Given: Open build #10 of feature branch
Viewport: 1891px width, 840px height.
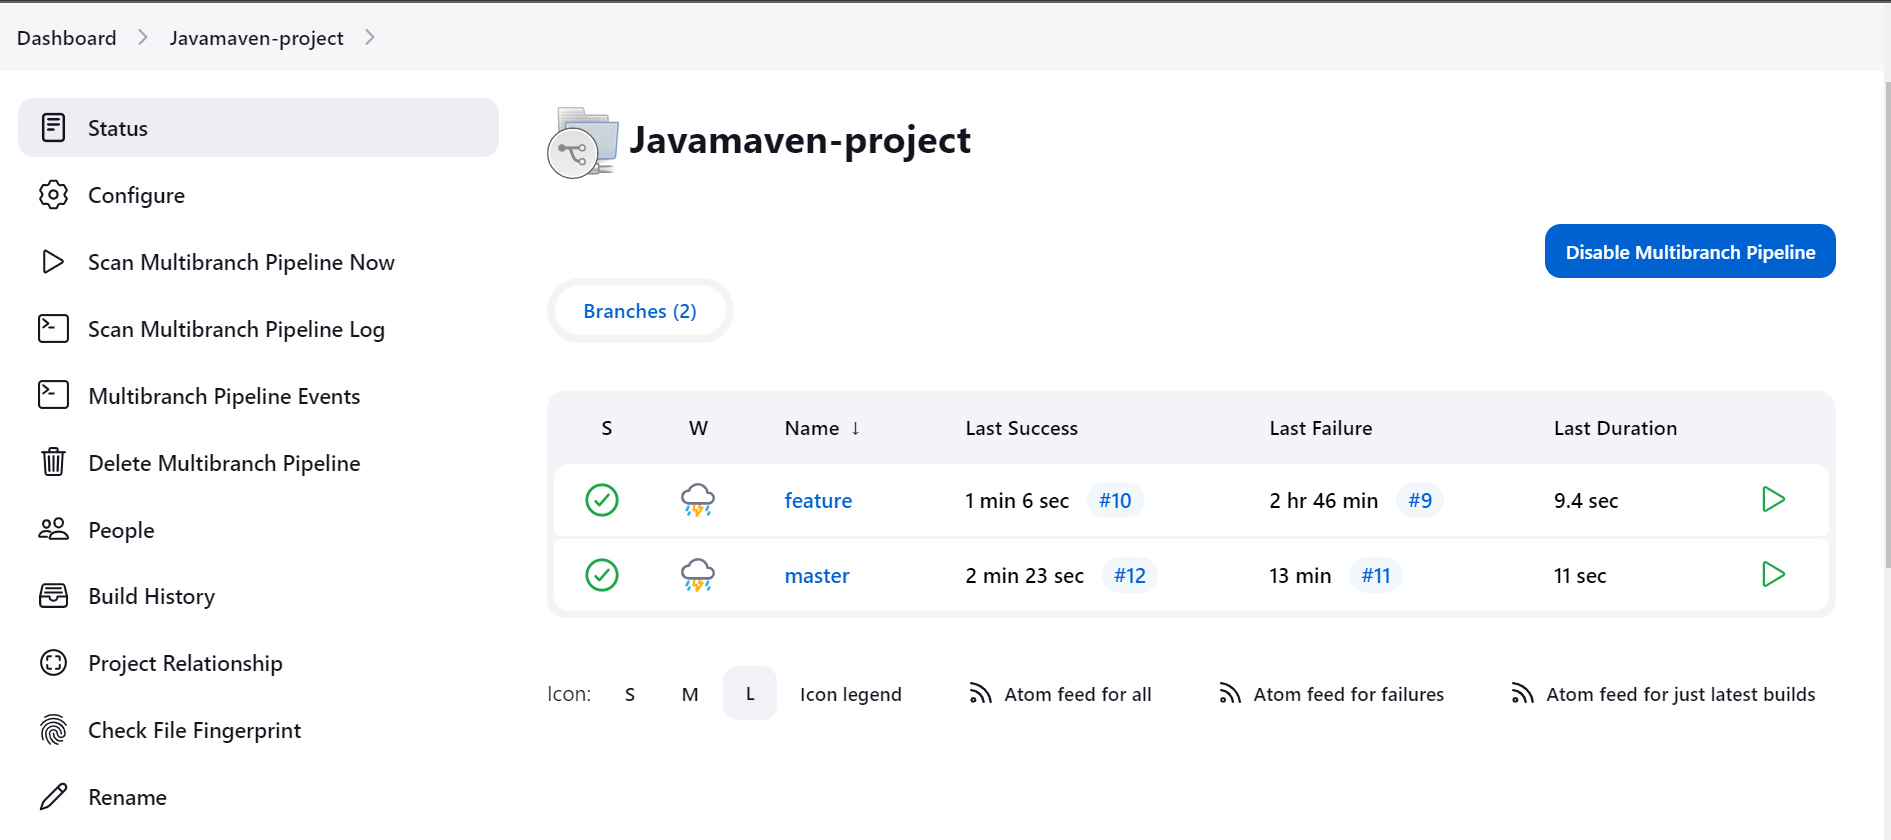Looking at the screenshot, I should 1115,500.
